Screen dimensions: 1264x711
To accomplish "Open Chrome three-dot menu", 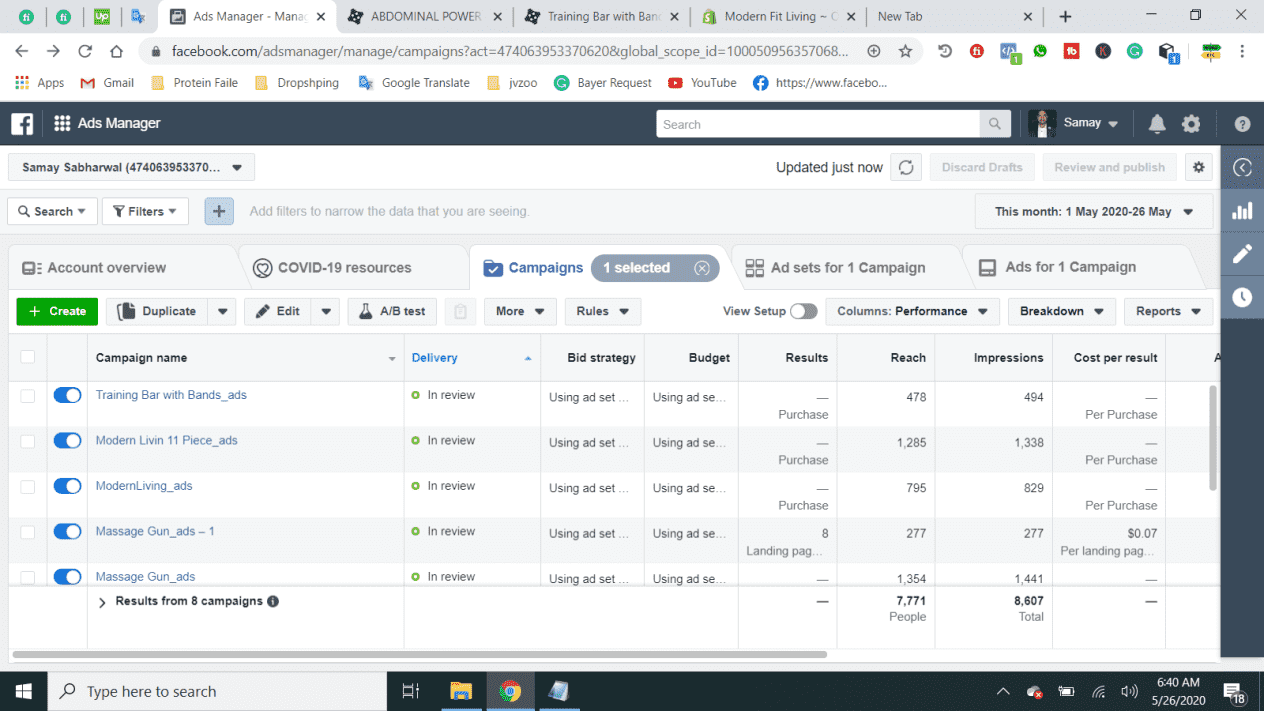I will (1242, 51).
